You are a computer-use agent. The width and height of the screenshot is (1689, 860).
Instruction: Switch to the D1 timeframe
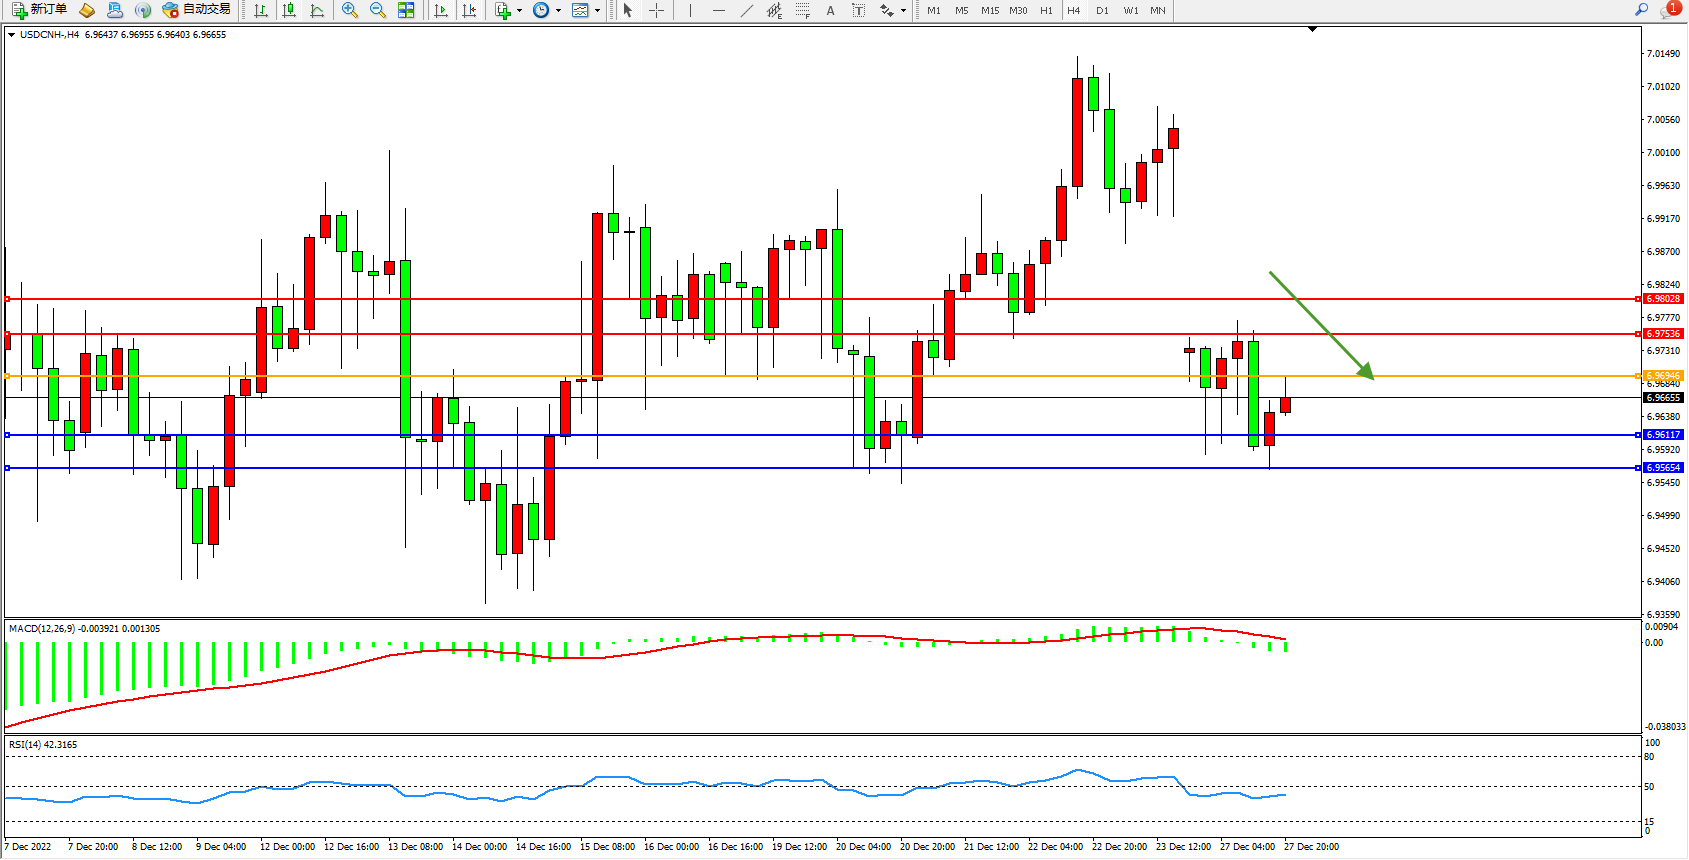[1102, 10]
